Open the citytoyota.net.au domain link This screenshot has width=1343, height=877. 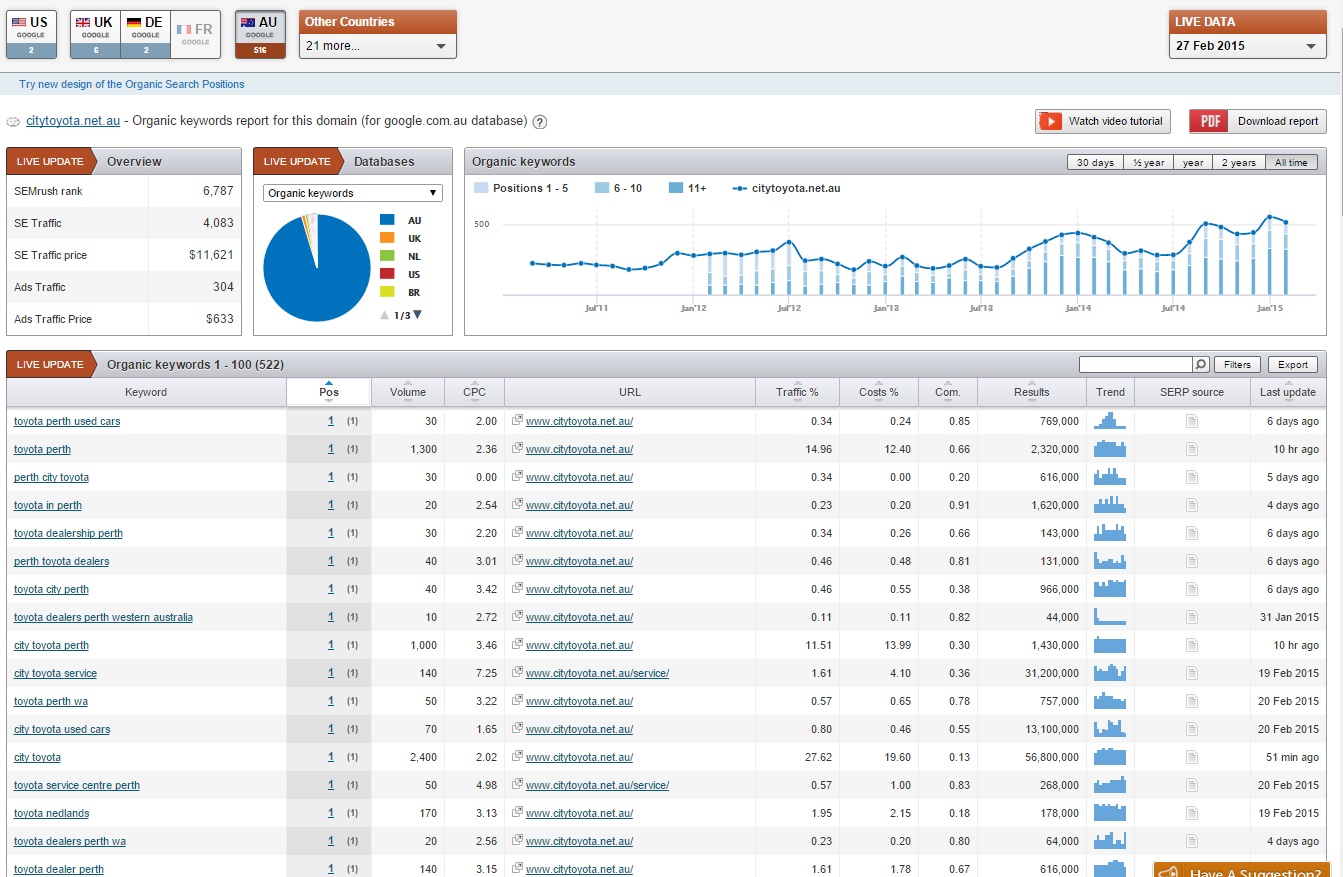(73, 121)
